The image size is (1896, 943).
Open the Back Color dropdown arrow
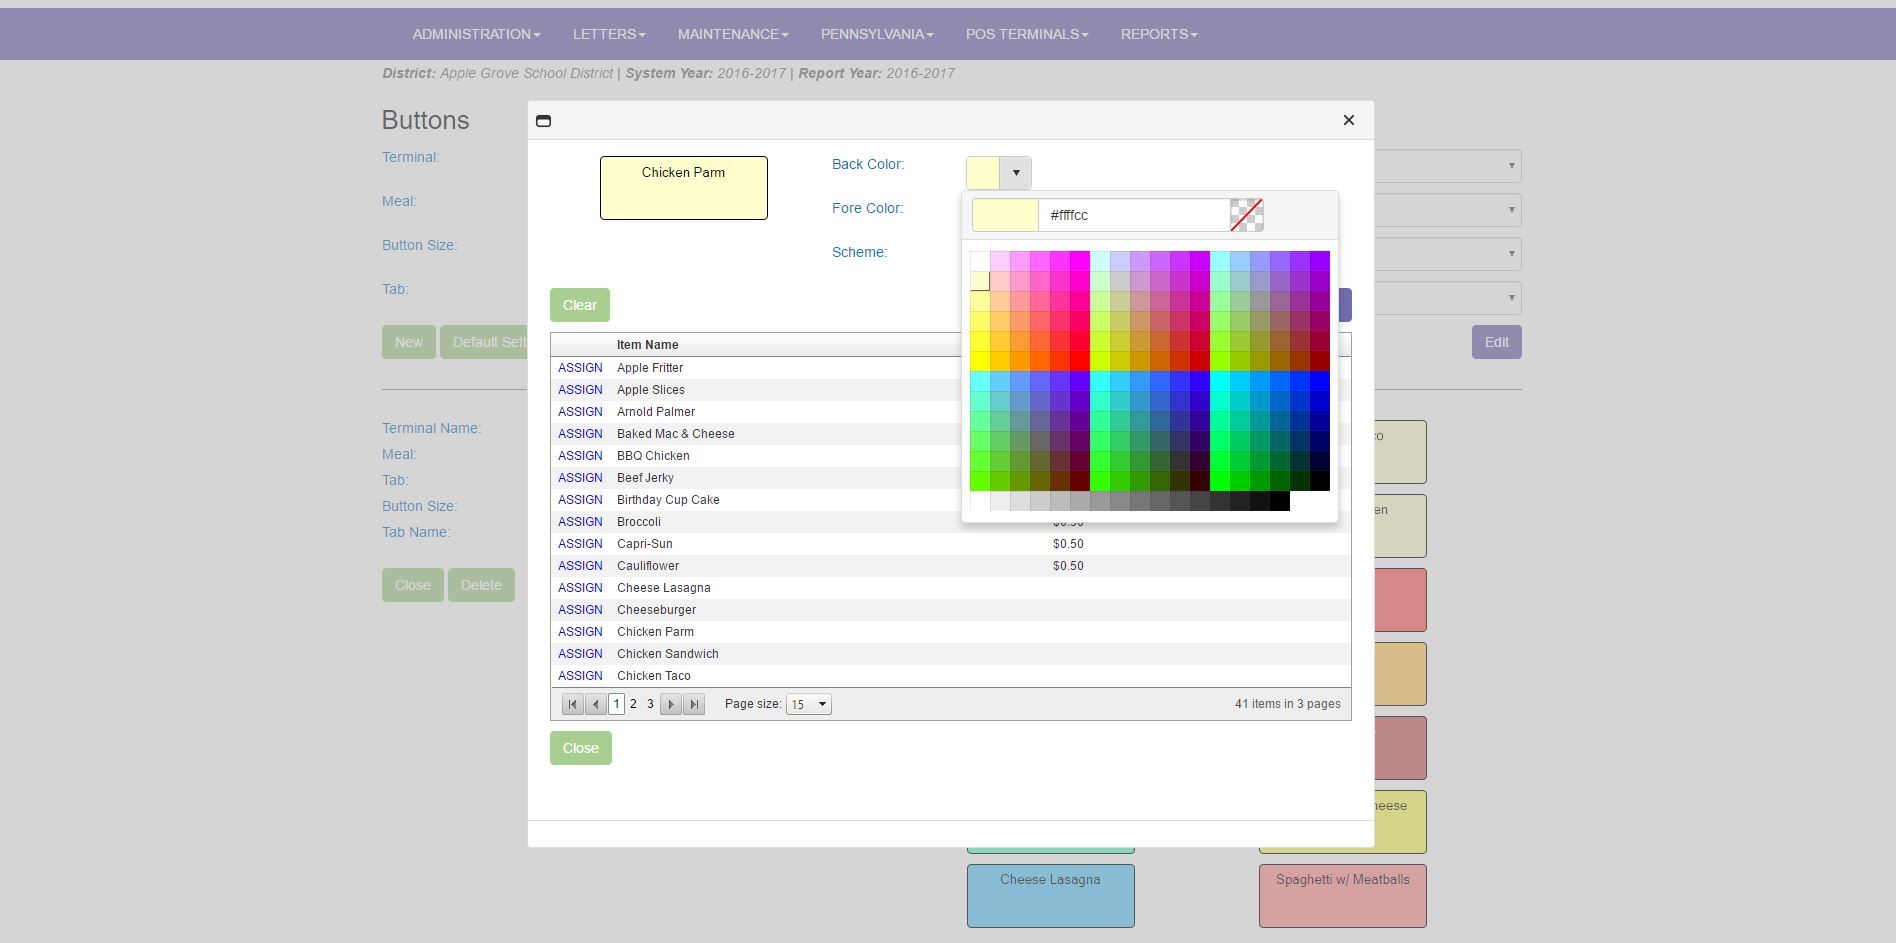click(x=1015, y=173)
